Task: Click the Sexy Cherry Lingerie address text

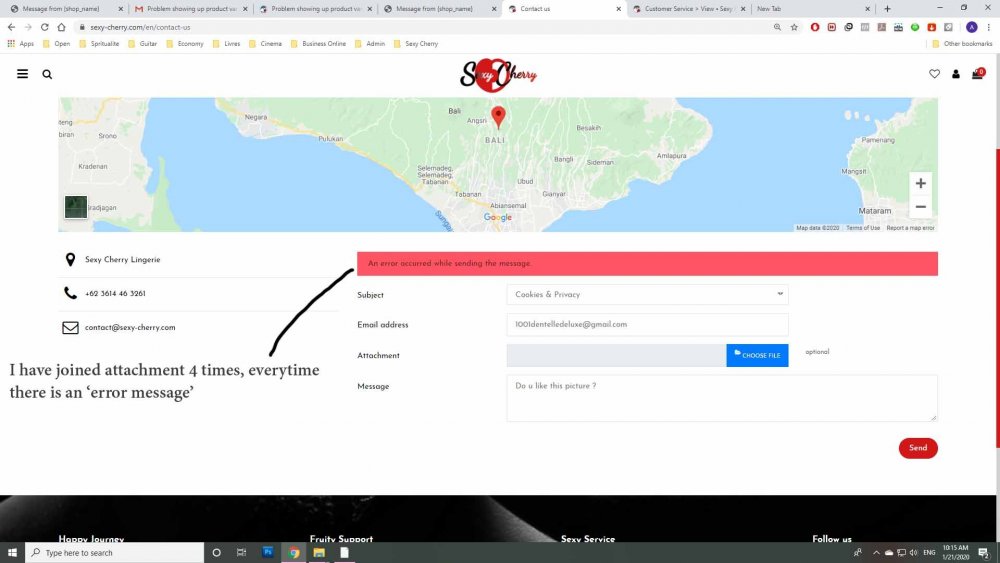Action: [122, 260]
